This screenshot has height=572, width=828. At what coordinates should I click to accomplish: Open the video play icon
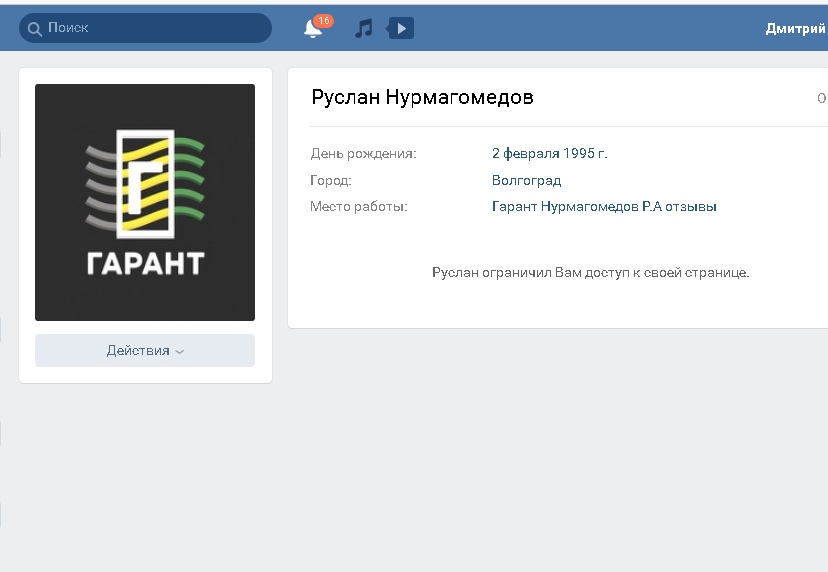400,28
